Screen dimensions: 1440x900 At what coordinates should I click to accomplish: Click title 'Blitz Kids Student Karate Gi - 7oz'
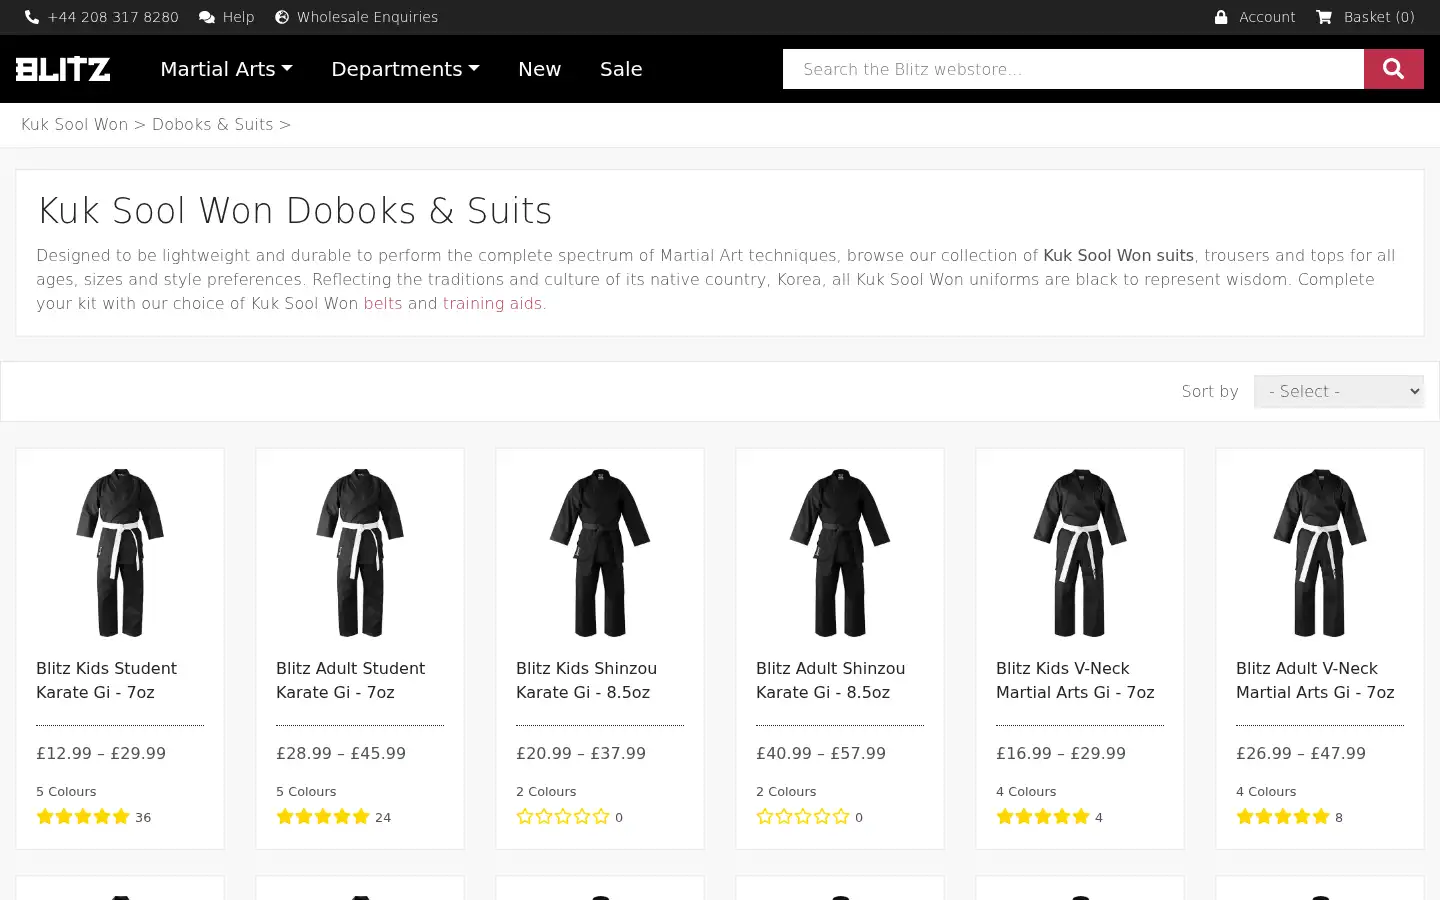click(106, 680)
